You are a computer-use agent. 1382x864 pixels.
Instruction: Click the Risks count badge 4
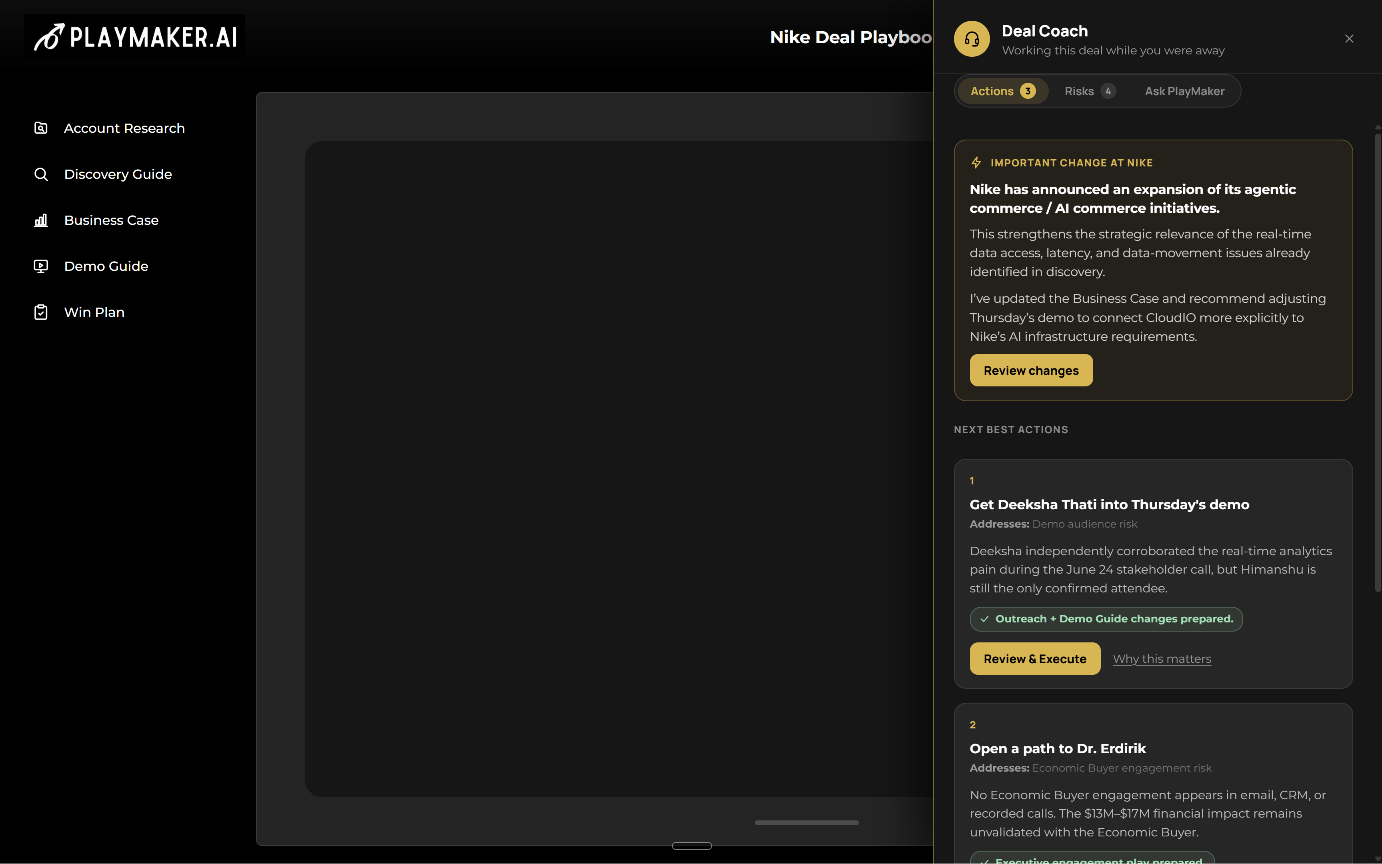coord(1108,91)
